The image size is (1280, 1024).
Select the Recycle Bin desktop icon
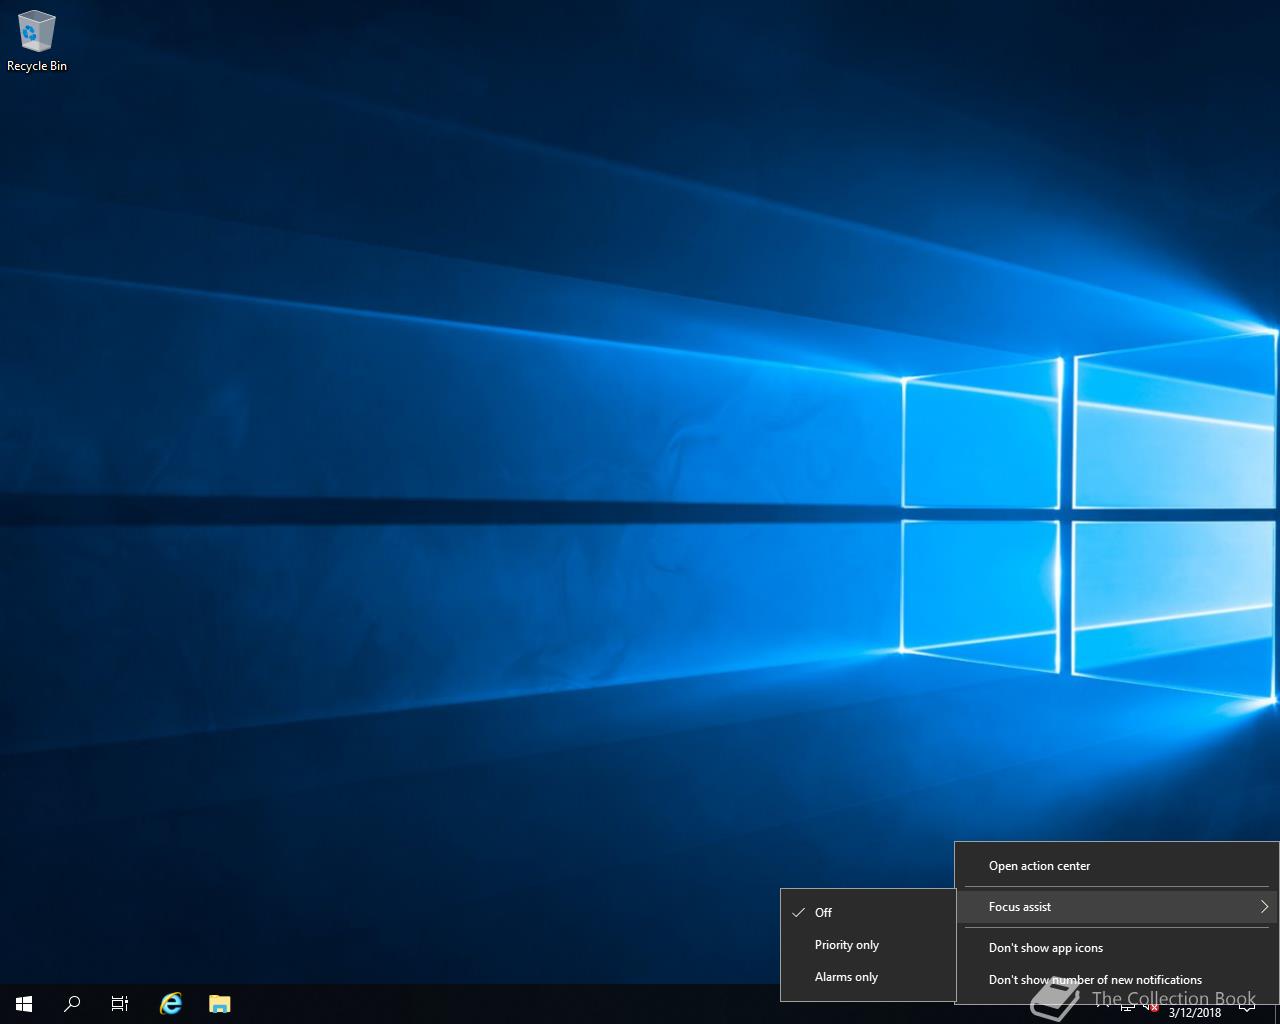point(37,42)
